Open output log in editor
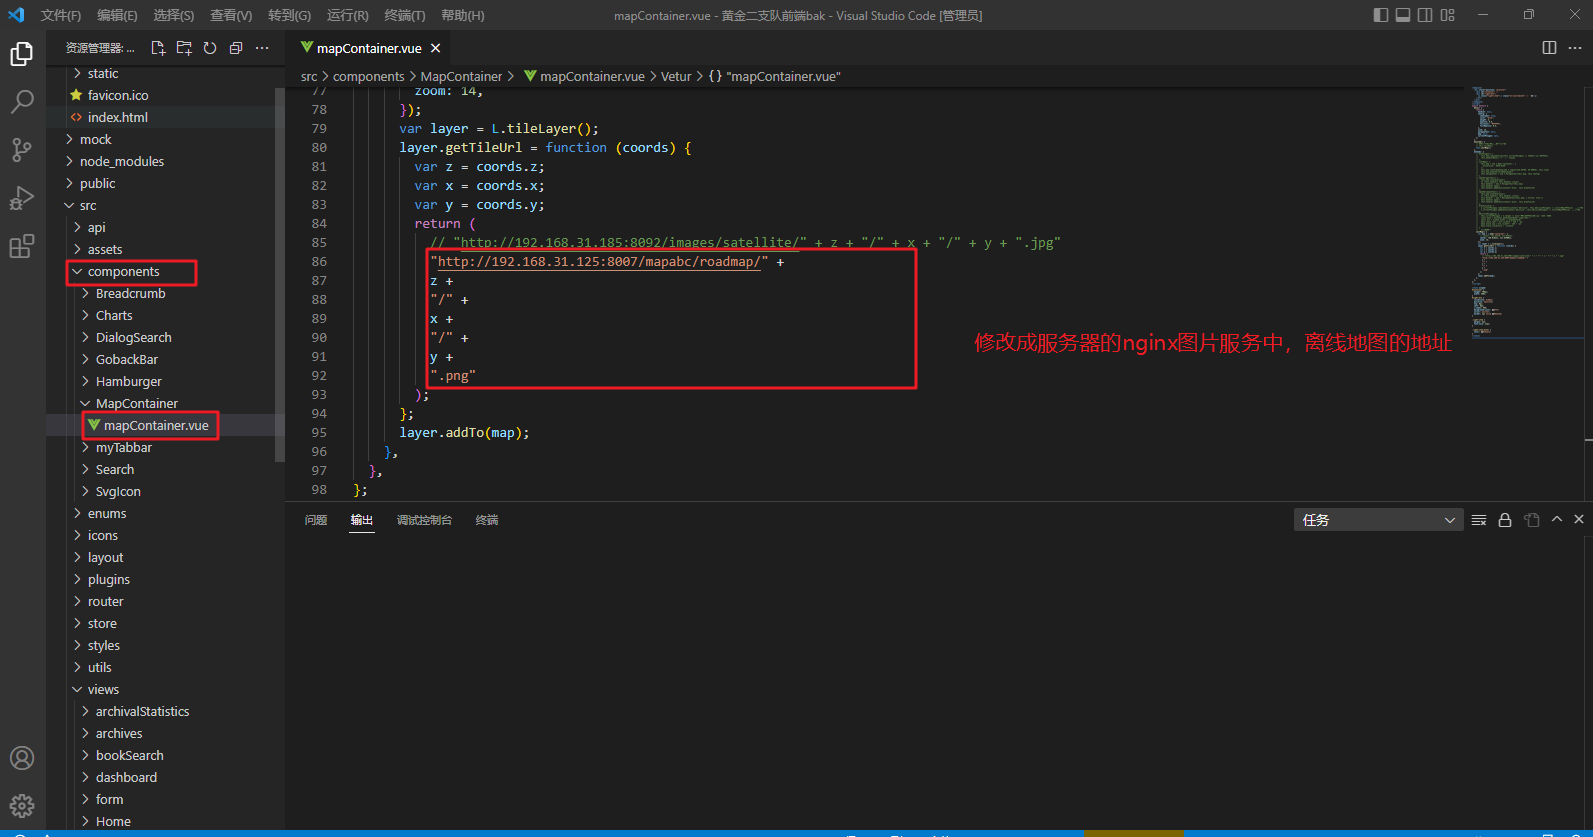 coord(1531,520)
